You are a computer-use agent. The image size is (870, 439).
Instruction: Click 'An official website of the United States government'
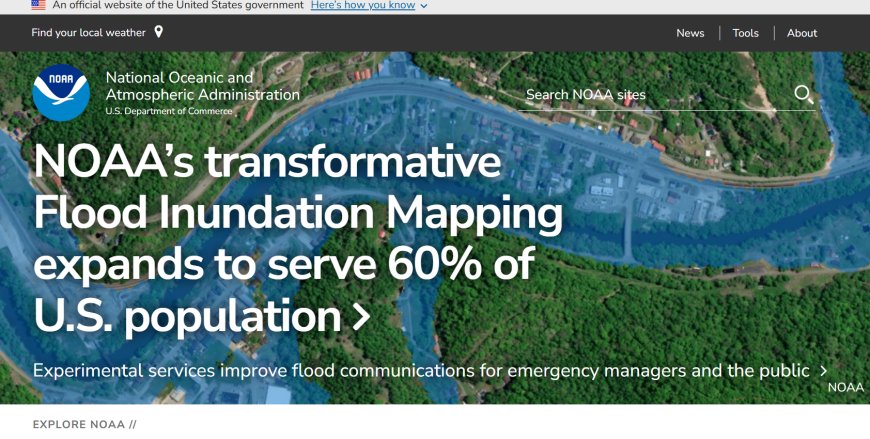point(178,5)
